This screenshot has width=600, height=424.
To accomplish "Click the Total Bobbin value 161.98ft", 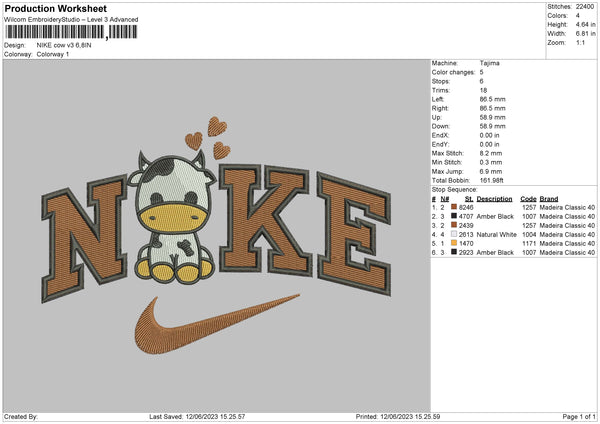I will (492, 181).
